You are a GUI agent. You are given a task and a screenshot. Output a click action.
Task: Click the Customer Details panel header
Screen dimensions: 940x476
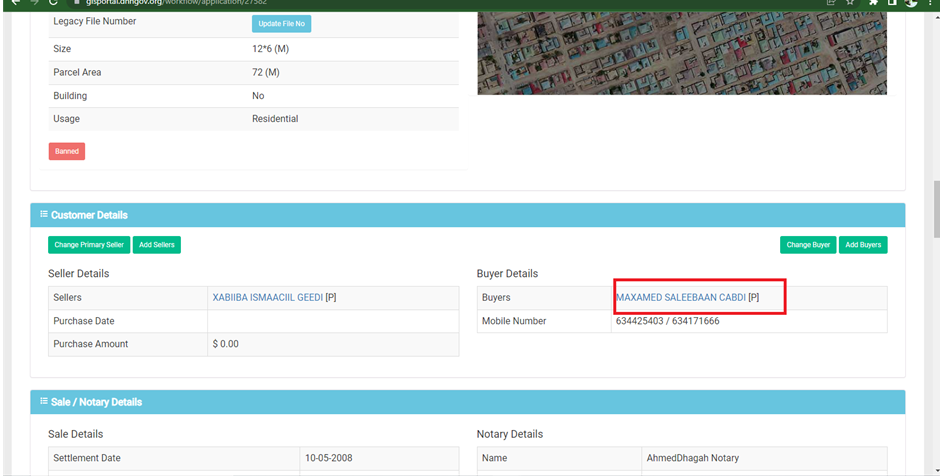tap(468, 215)
